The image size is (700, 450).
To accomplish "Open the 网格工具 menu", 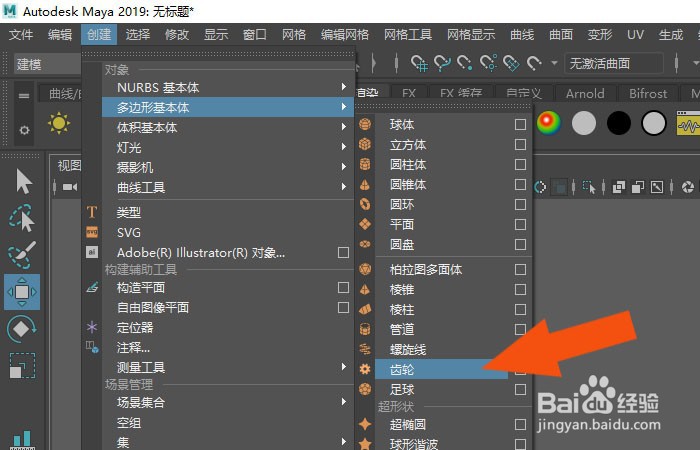I will (x=408, y=34).
